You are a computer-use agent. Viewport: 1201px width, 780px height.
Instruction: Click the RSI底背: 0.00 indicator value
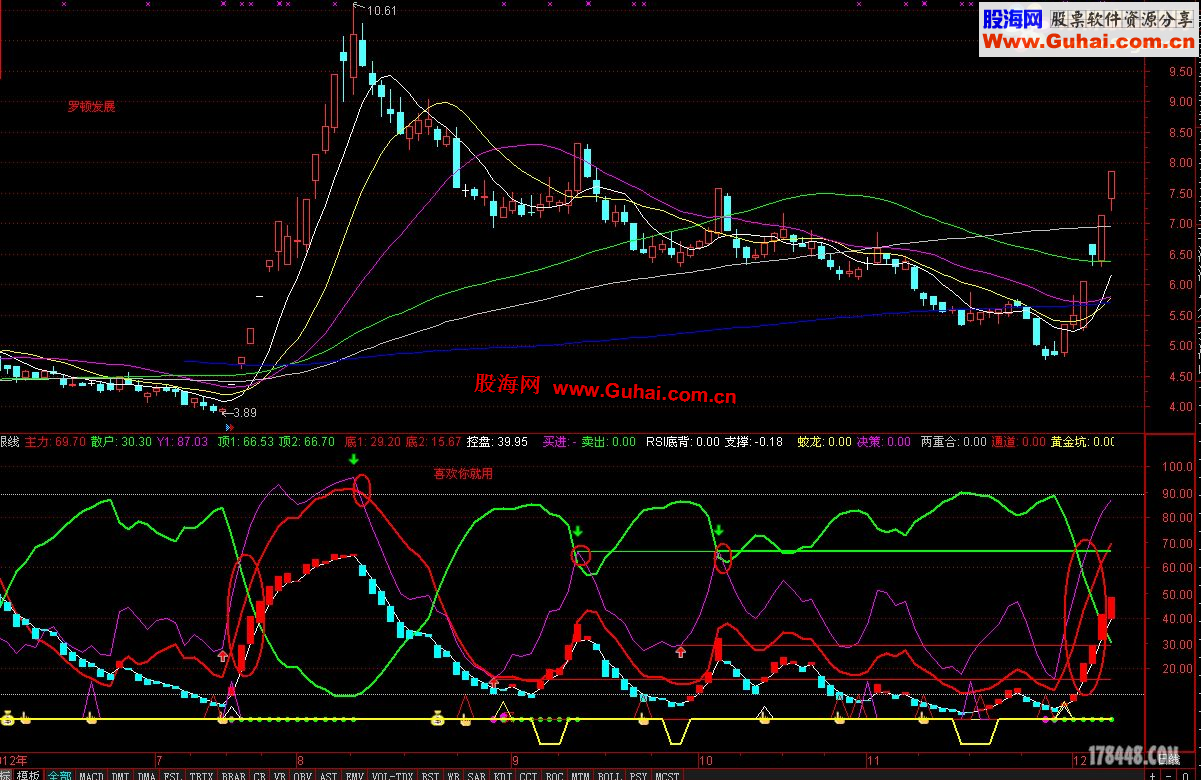(683, 441)
